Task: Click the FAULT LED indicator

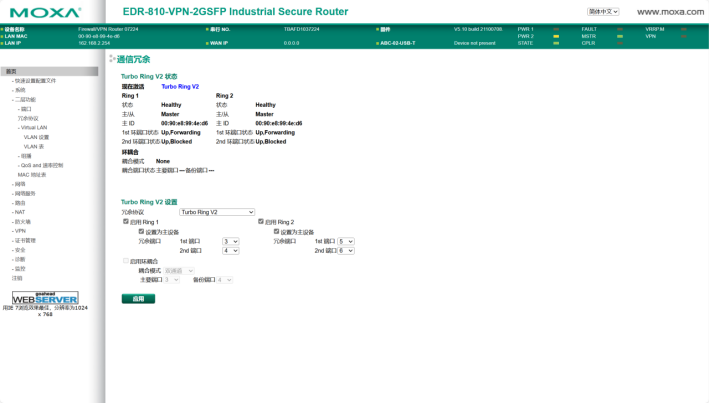Action: tap(620, 29)
